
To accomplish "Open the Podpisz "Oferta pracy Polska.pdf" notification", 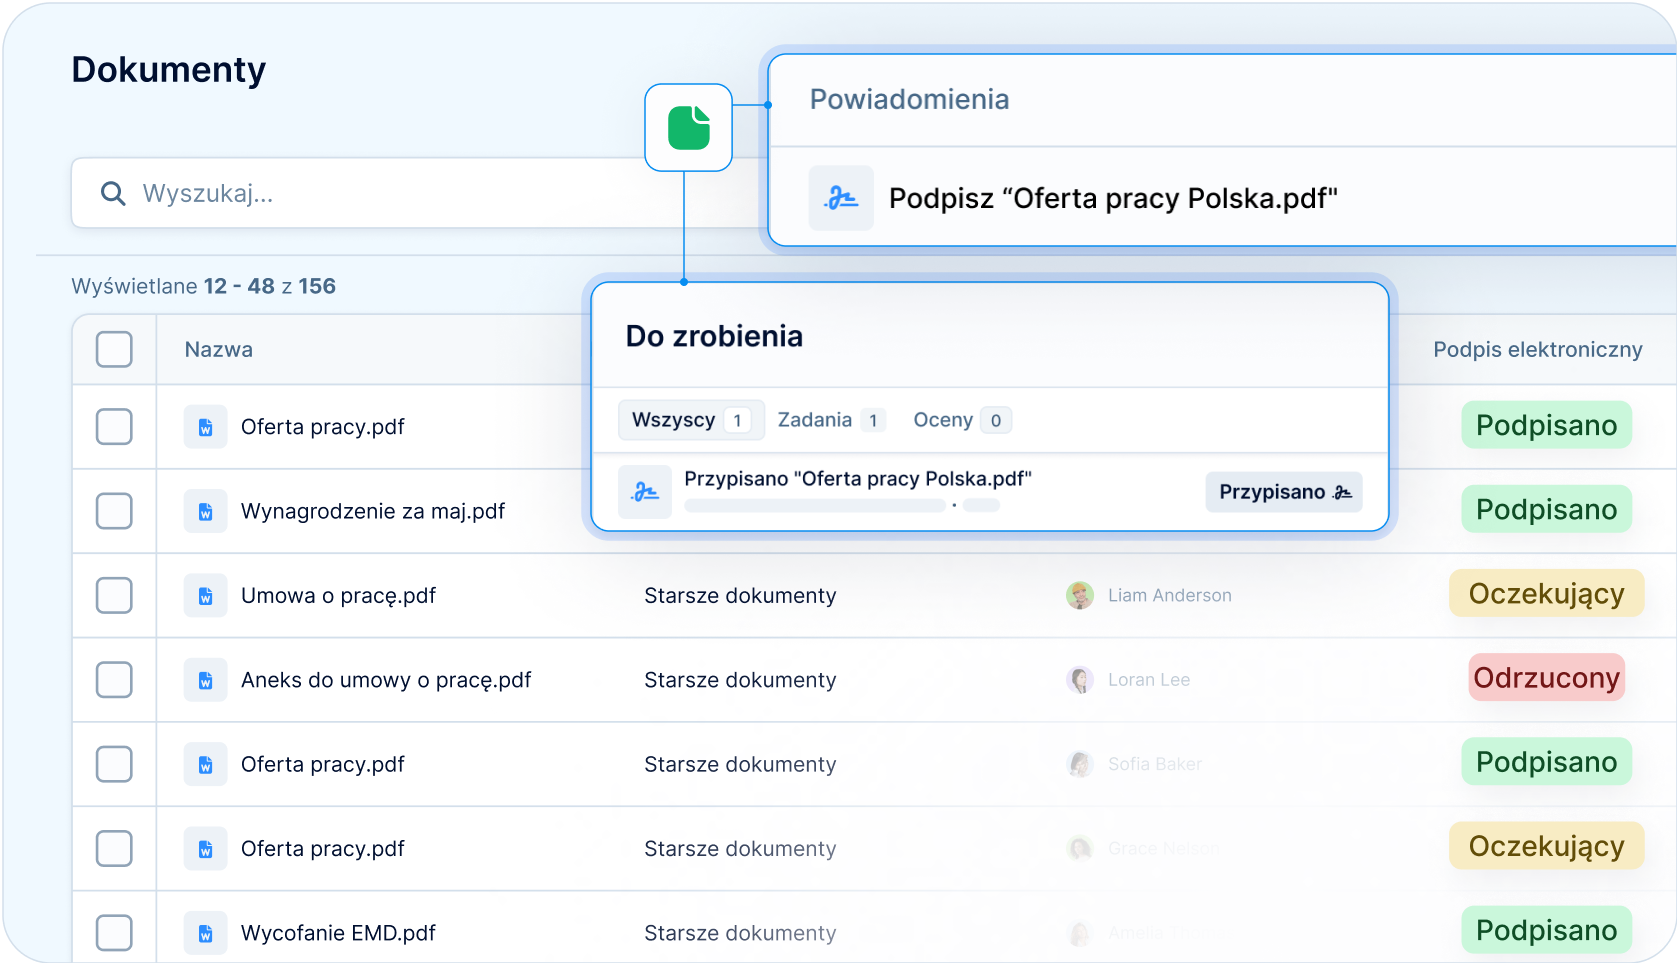I will pos(1112,198).
